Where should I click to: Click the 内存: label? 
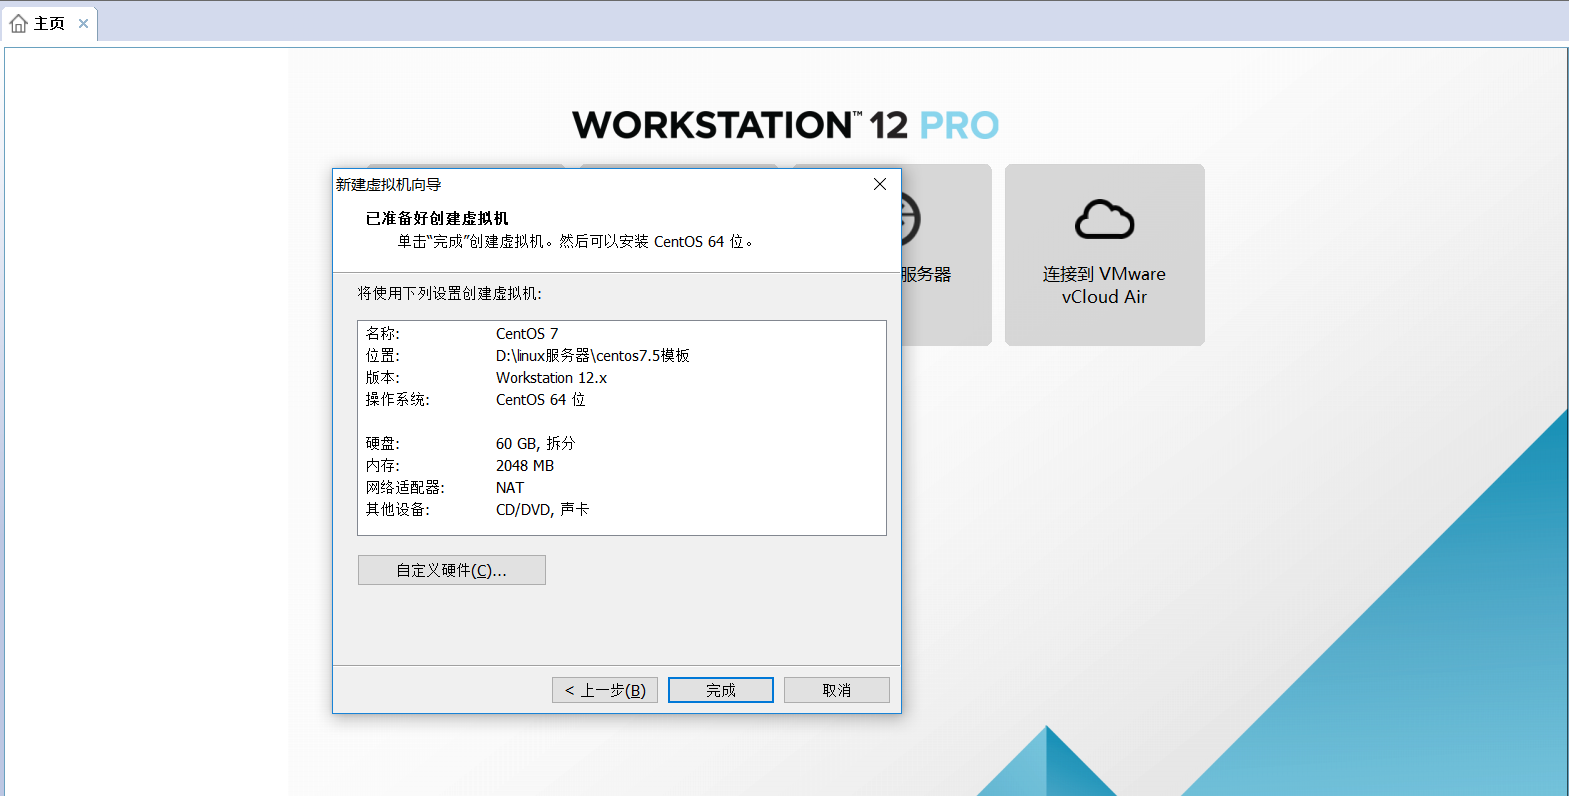tap(382, 466)
